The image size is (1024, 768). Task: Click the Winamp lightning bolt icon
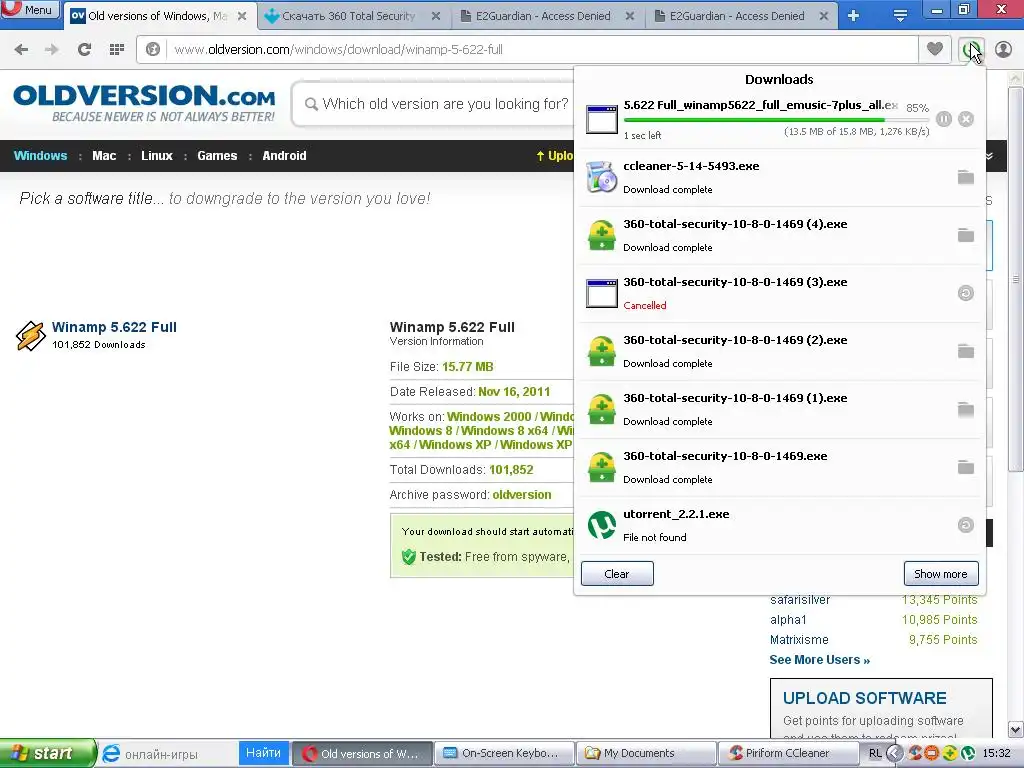(30, 336)
